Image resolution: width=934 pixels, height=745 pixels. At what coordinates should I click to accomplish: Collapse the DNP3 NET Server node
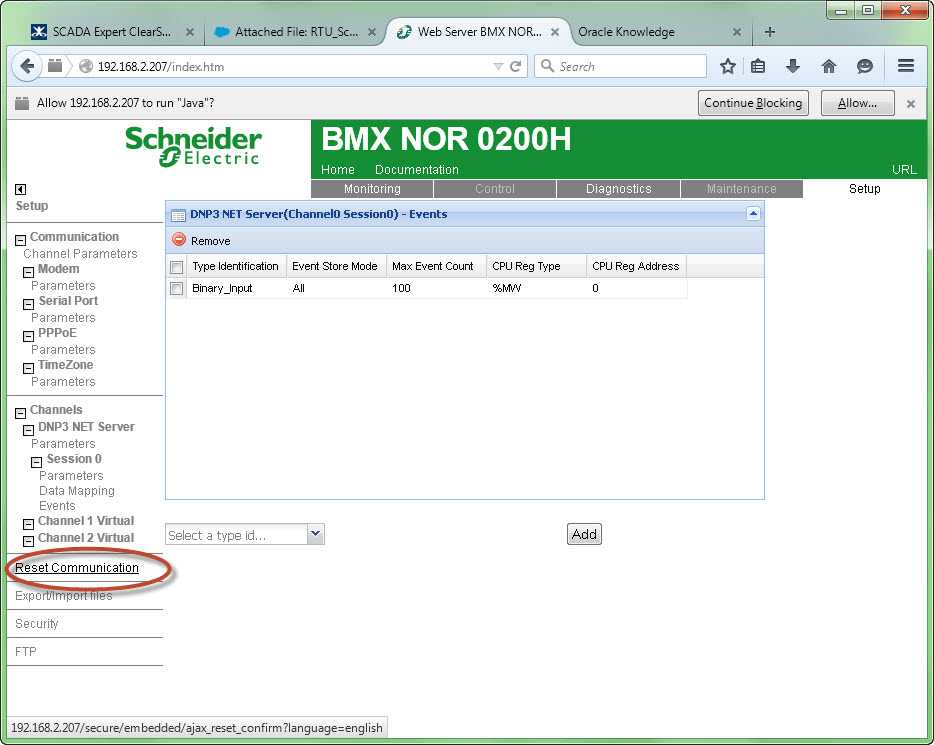click(28, 430)
